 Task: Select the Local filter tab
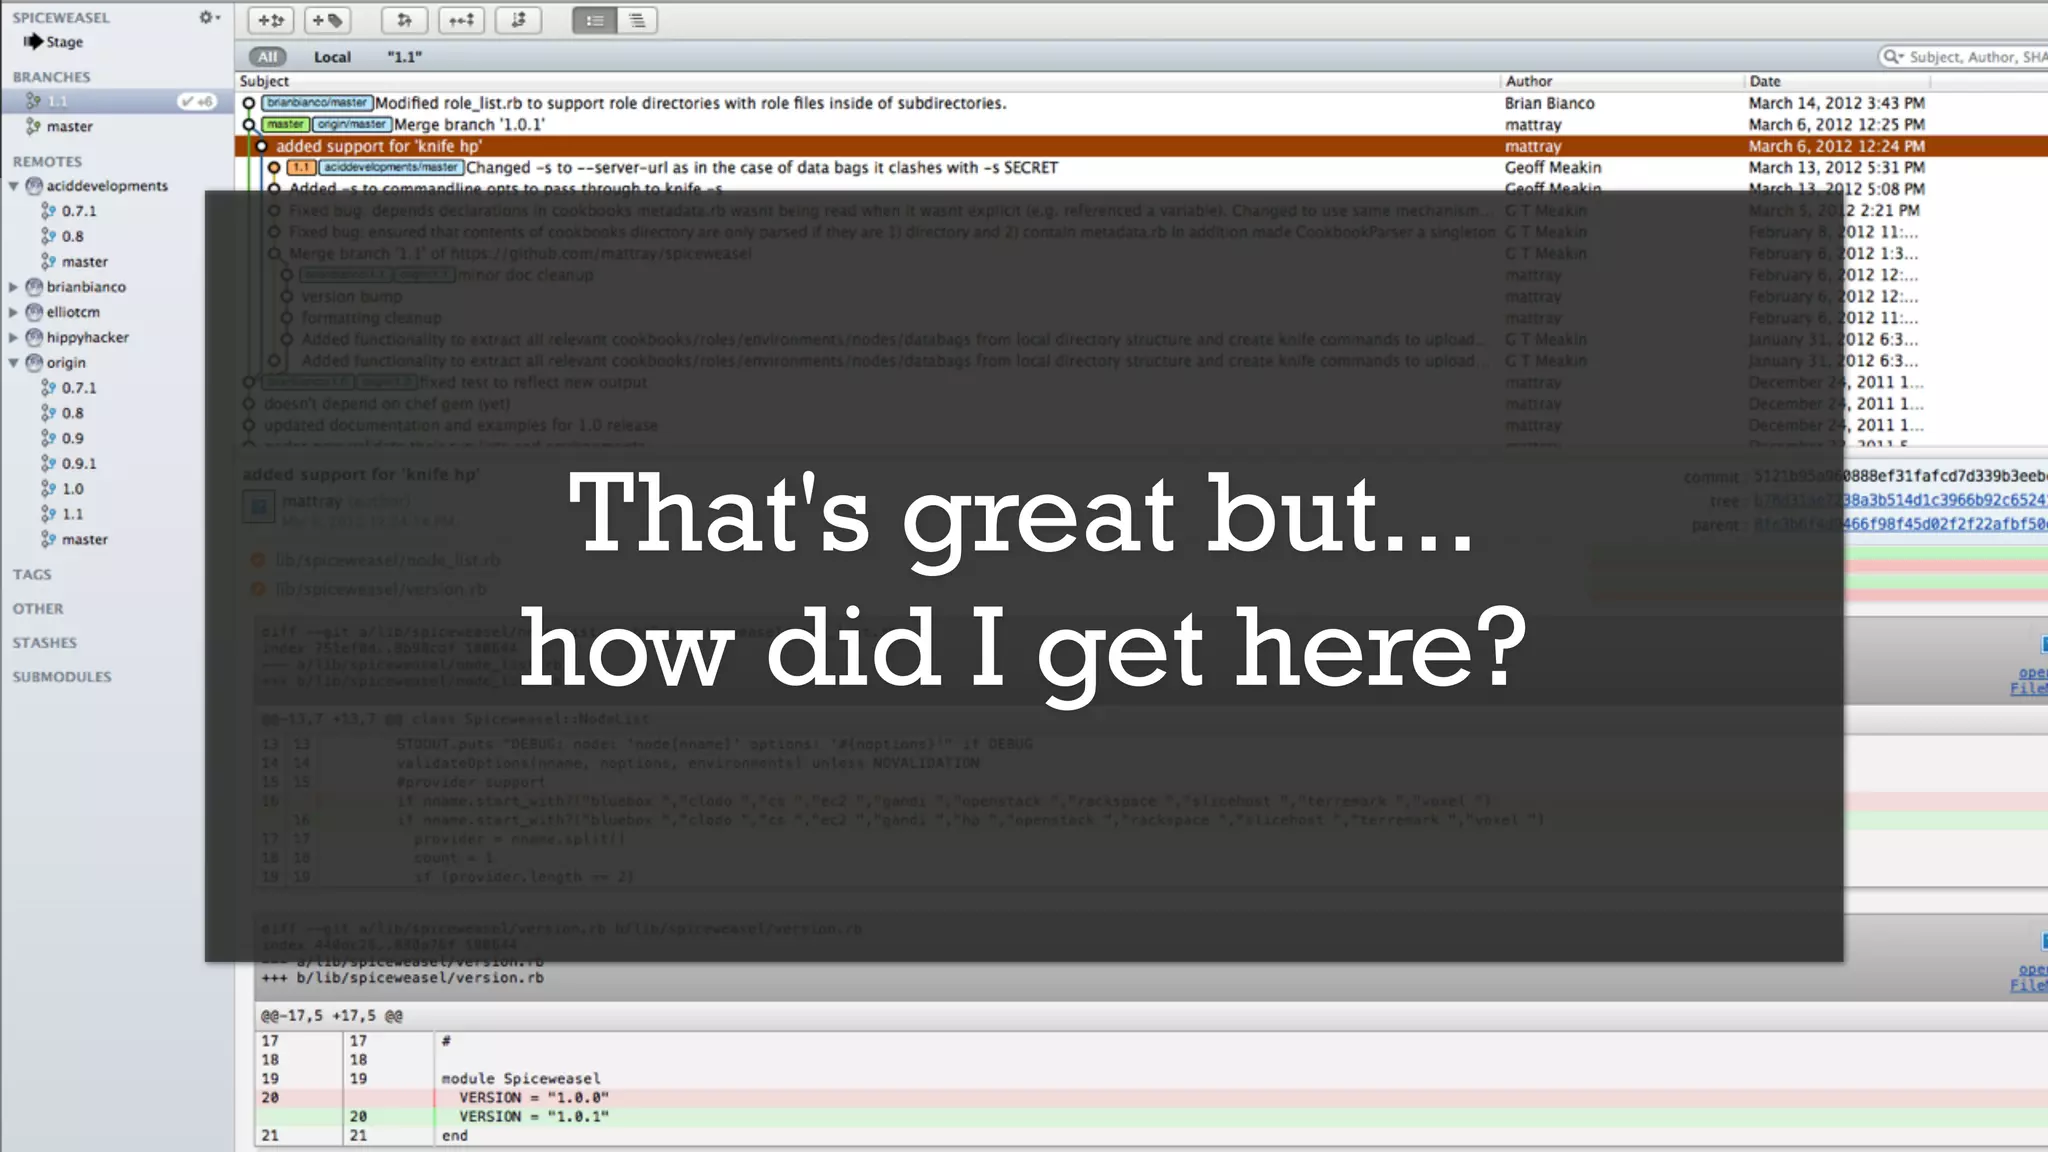point(332,57)
